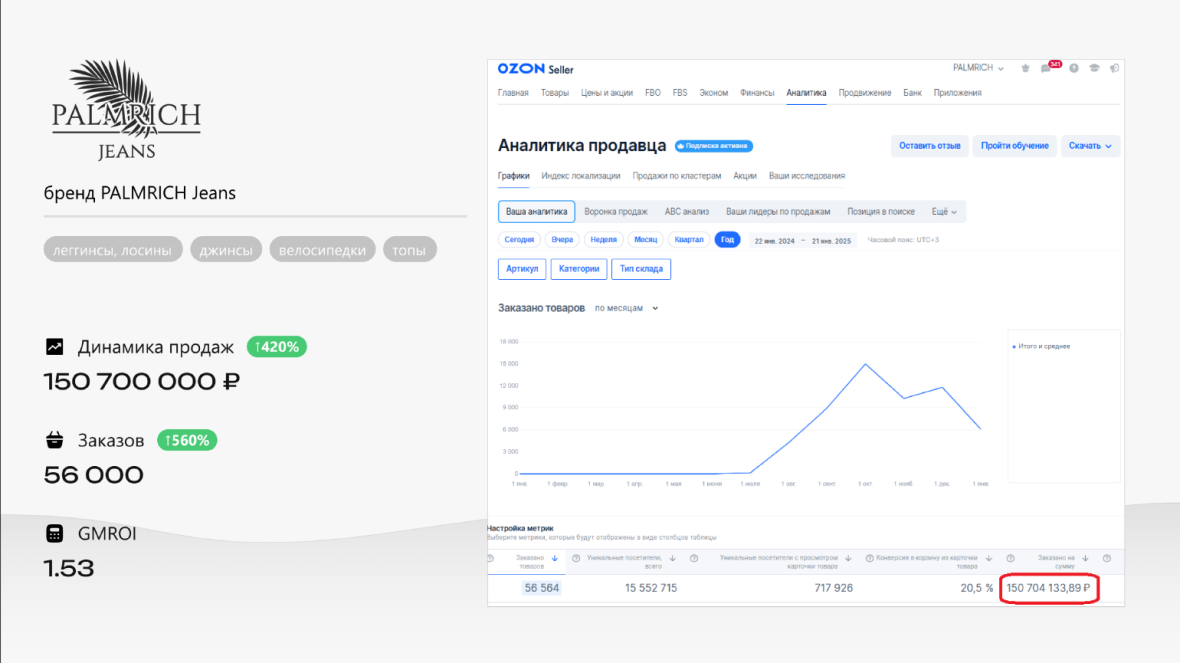Click the megaphone announcements icon

[x=1114, y=68]
